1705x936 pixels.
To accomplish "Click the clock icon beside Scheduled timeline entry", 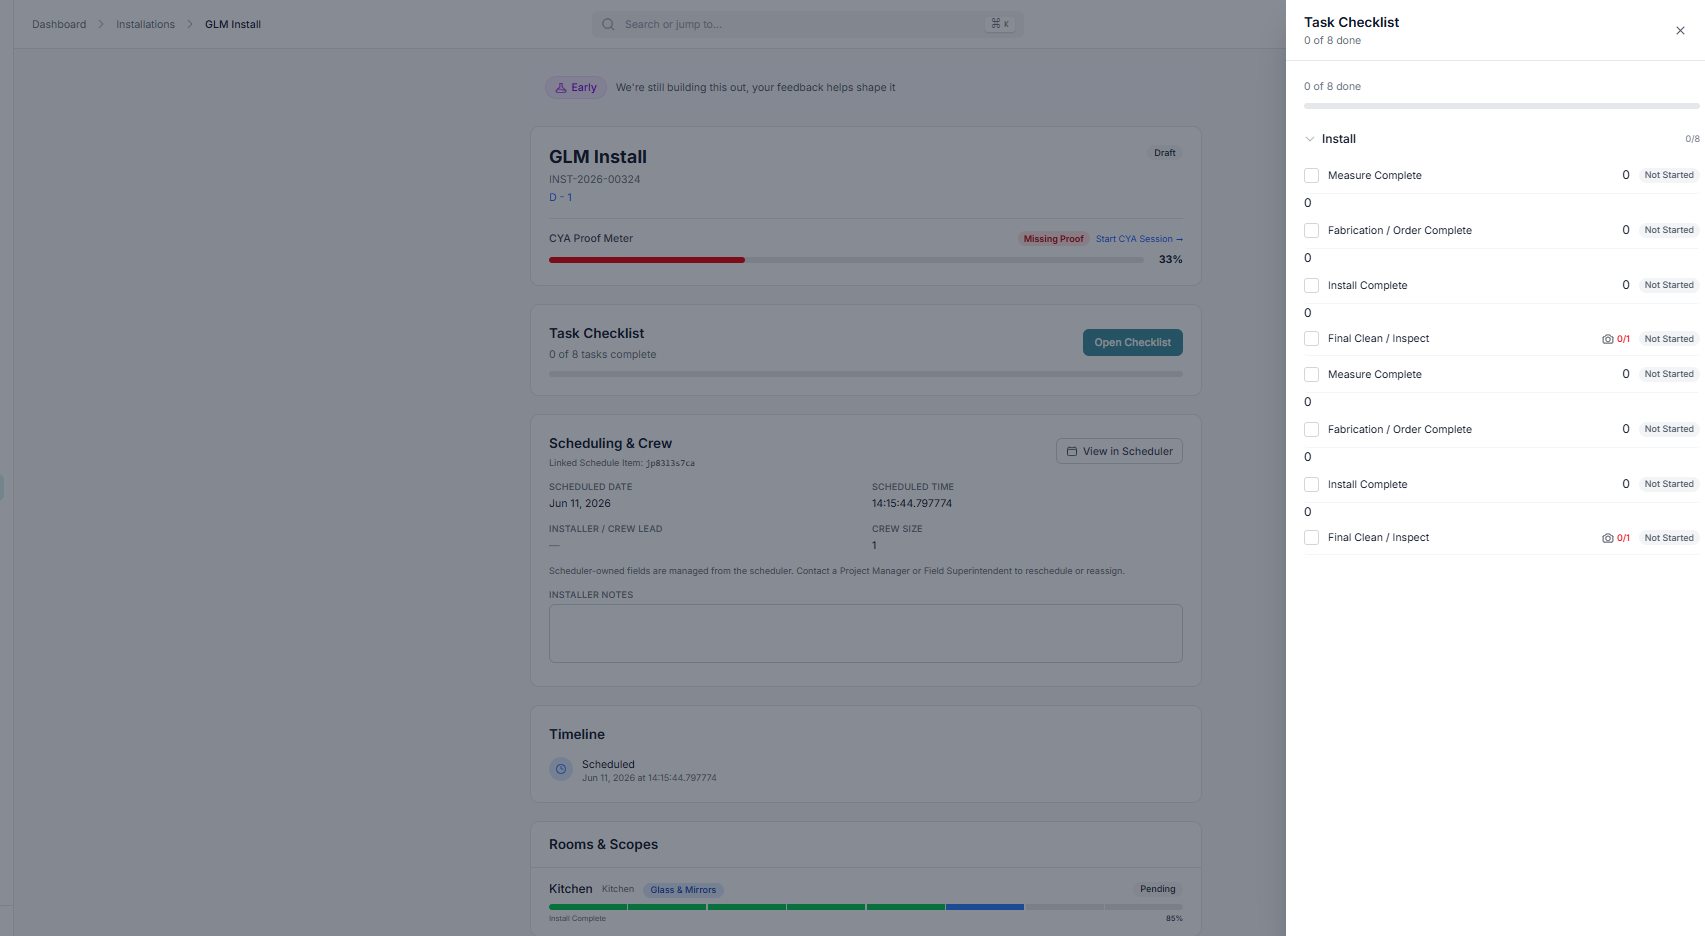I will (x=561, y=769).
